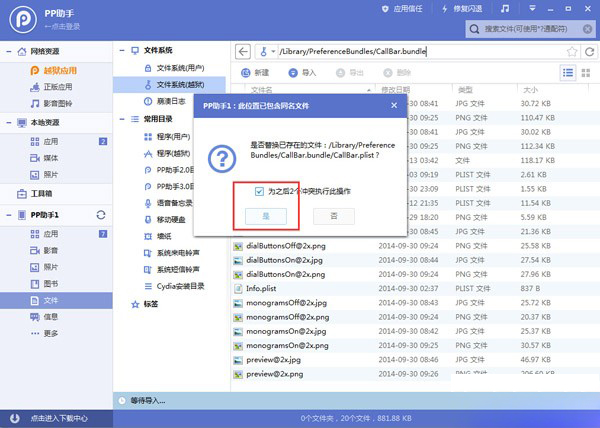
Task: Open 标签 star item
Action: (x=145, y=304)
